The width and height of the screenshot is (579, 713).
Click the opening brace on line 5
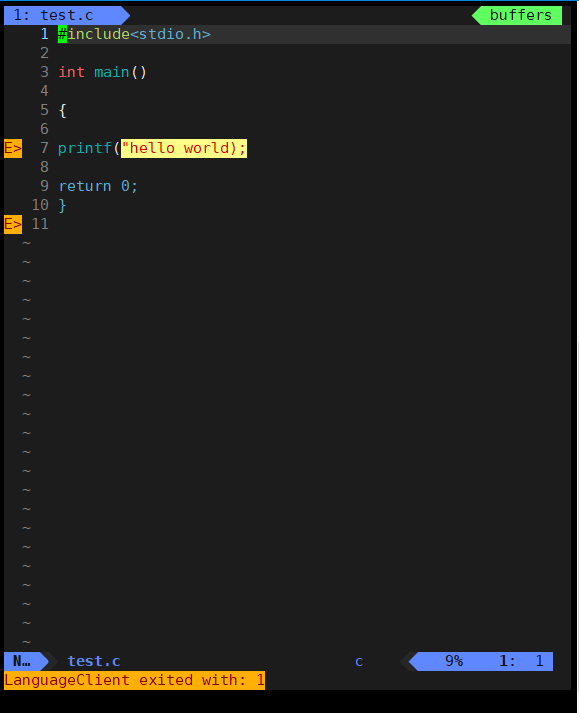(63, 110)
